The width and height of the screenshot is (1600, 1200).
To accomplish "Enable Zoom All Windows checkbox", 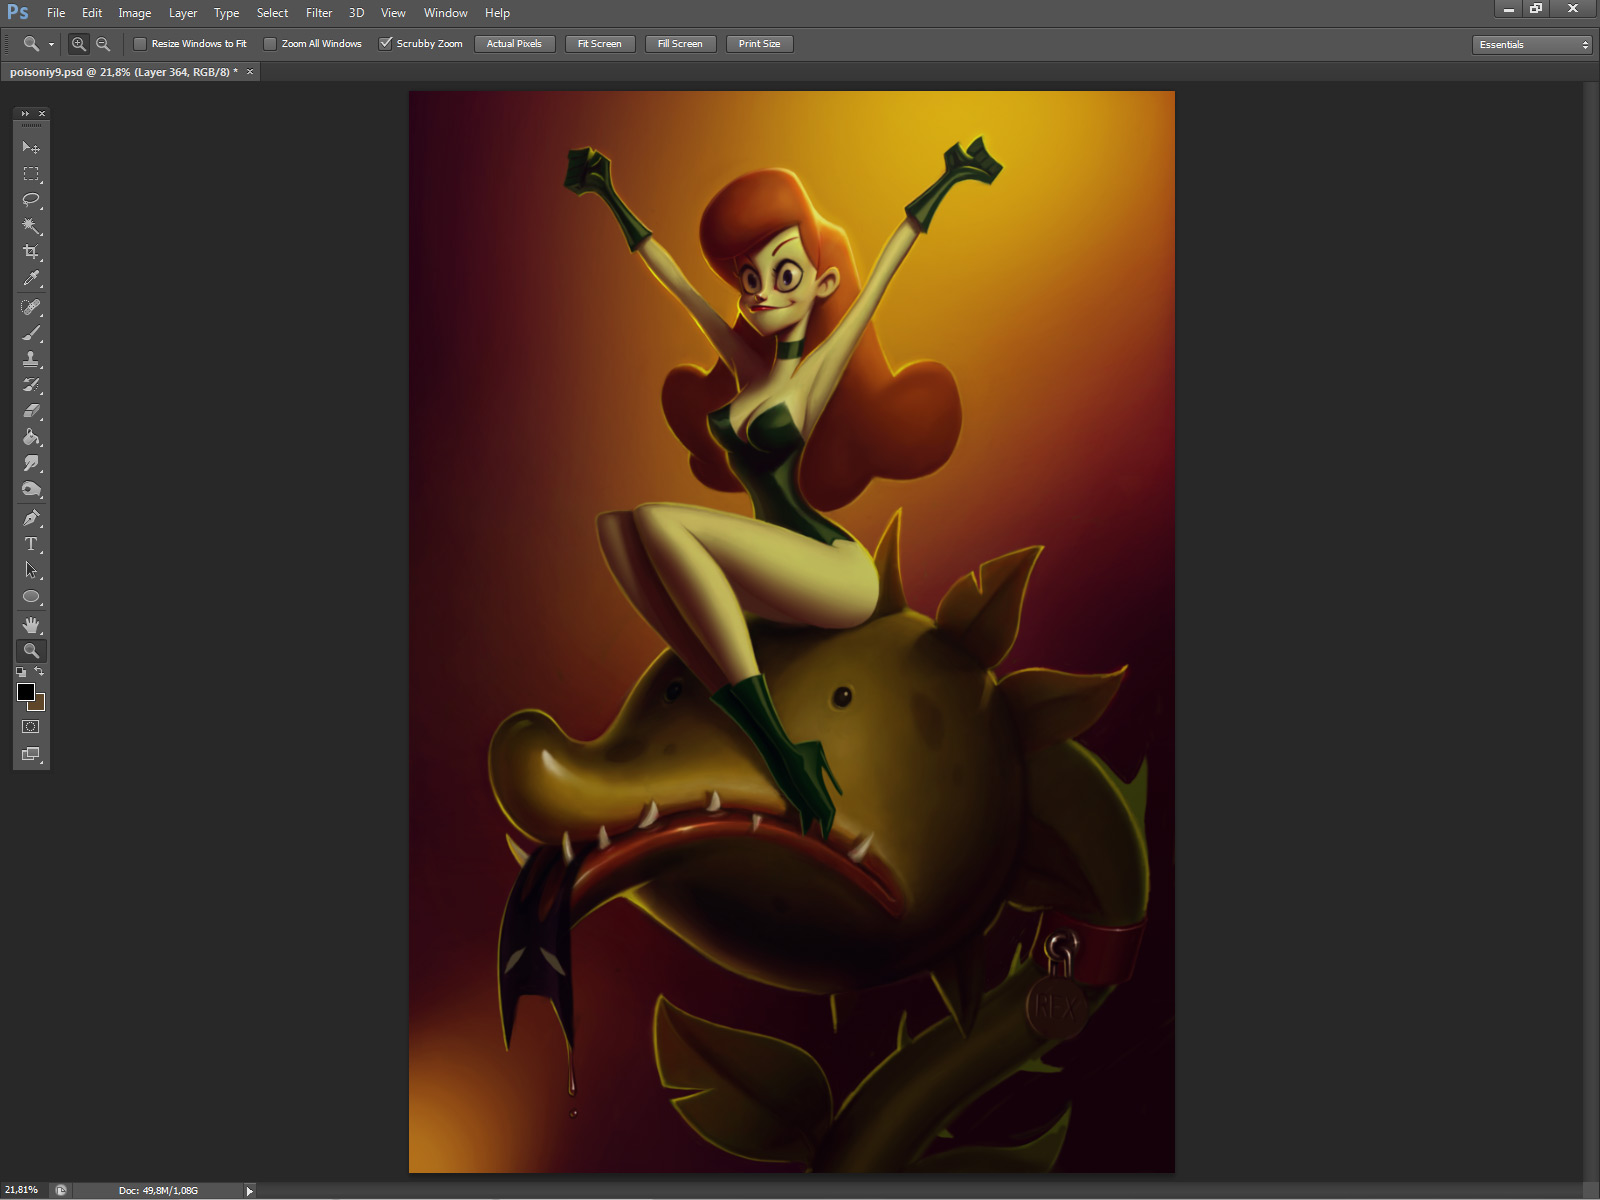I will click(270, 44).
